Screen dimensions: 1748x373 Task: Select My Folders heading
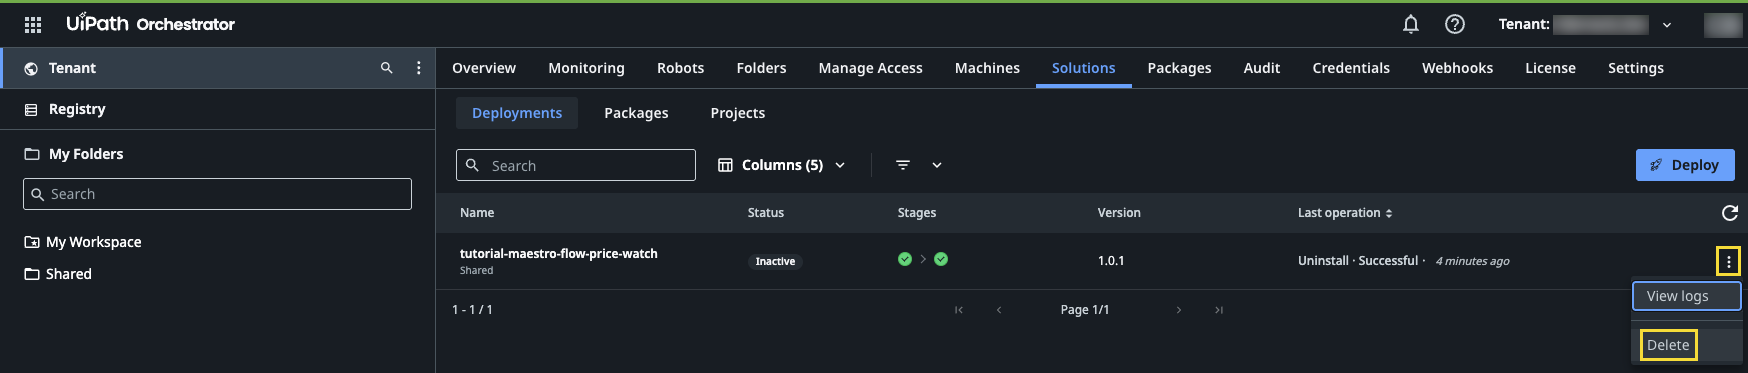coord(86,154)
